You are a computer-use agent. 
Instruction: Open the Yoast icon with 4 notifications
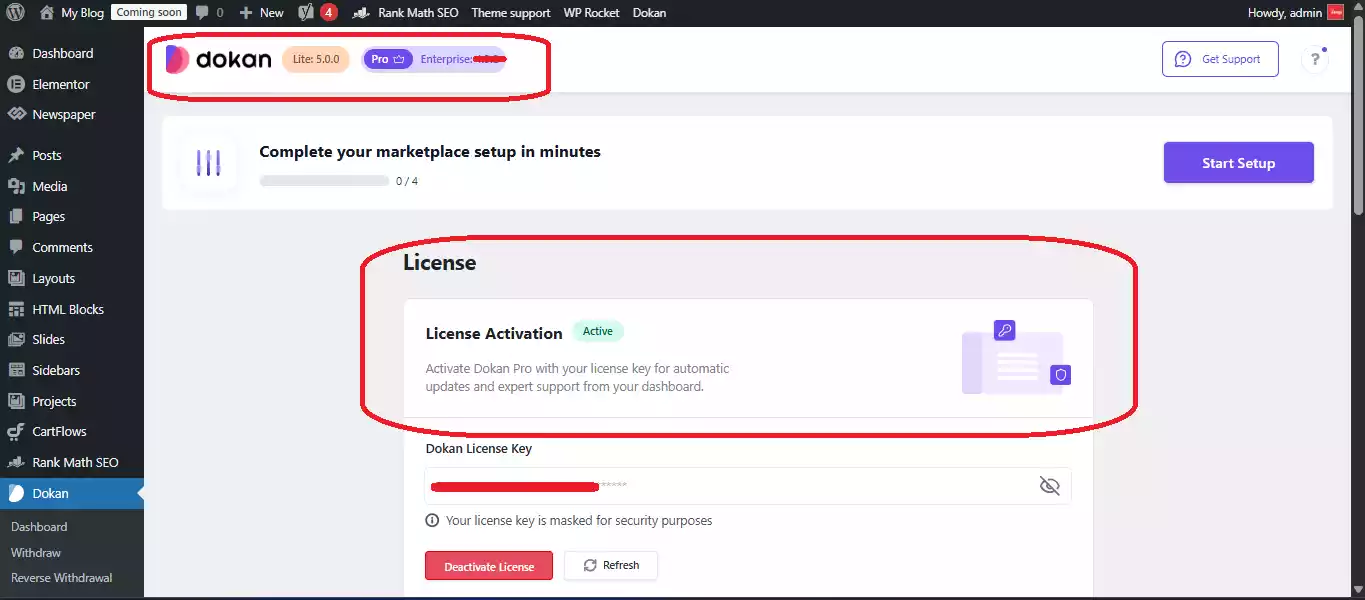(318, 13)
